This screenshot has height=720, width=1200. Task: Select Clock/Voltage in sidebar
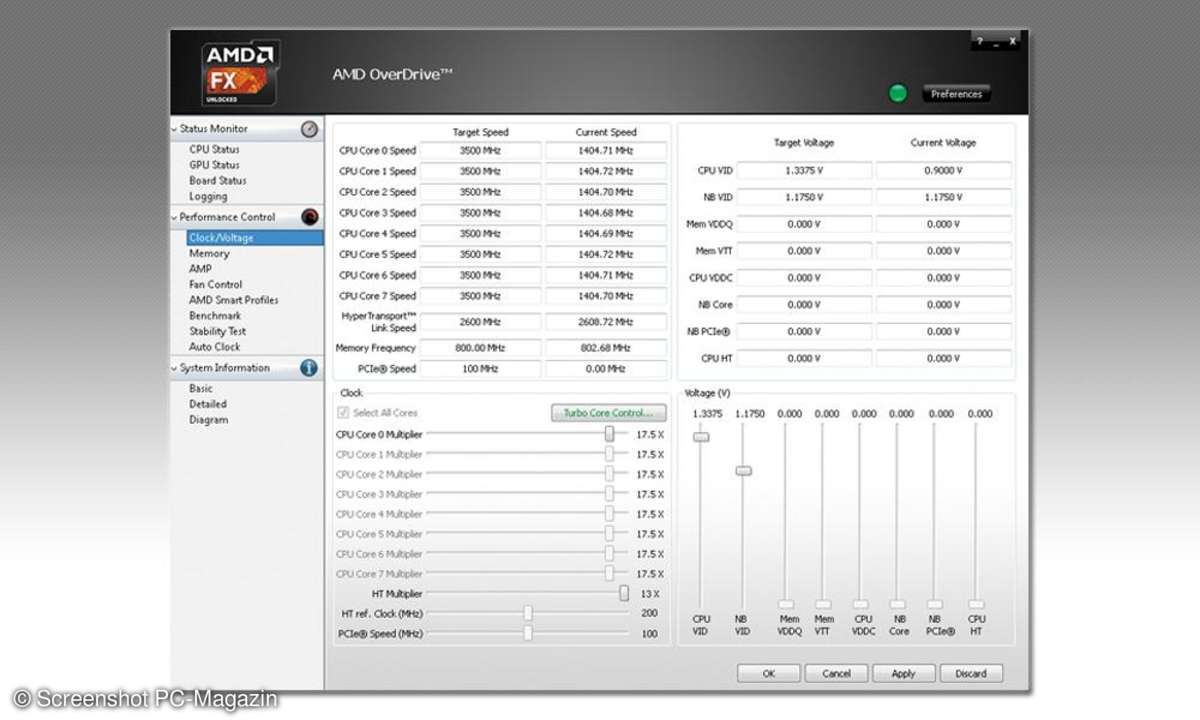255,238
